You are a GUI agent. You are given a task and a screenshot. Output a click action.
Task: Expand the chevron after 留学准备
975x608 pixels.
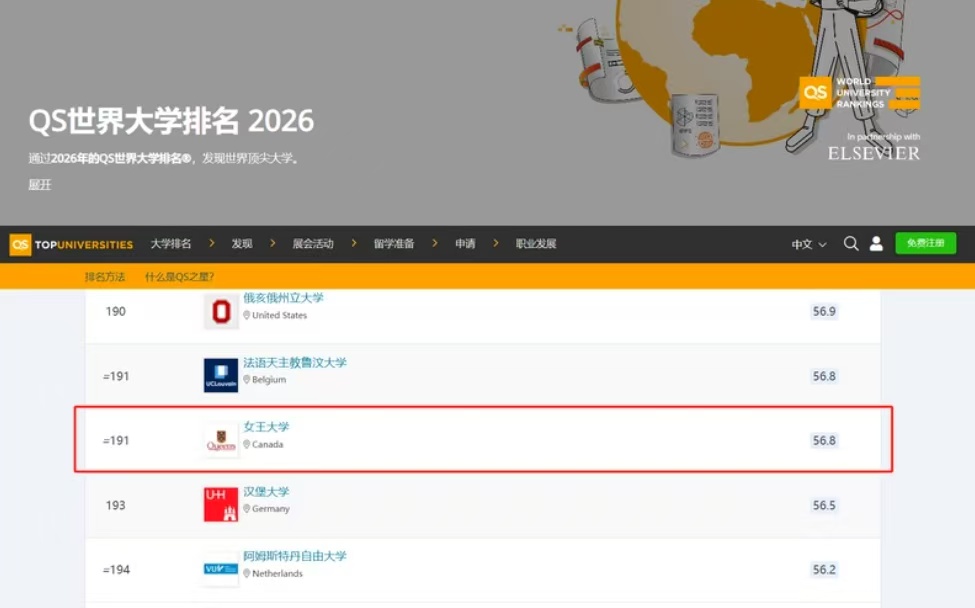(x=435, y=243)
